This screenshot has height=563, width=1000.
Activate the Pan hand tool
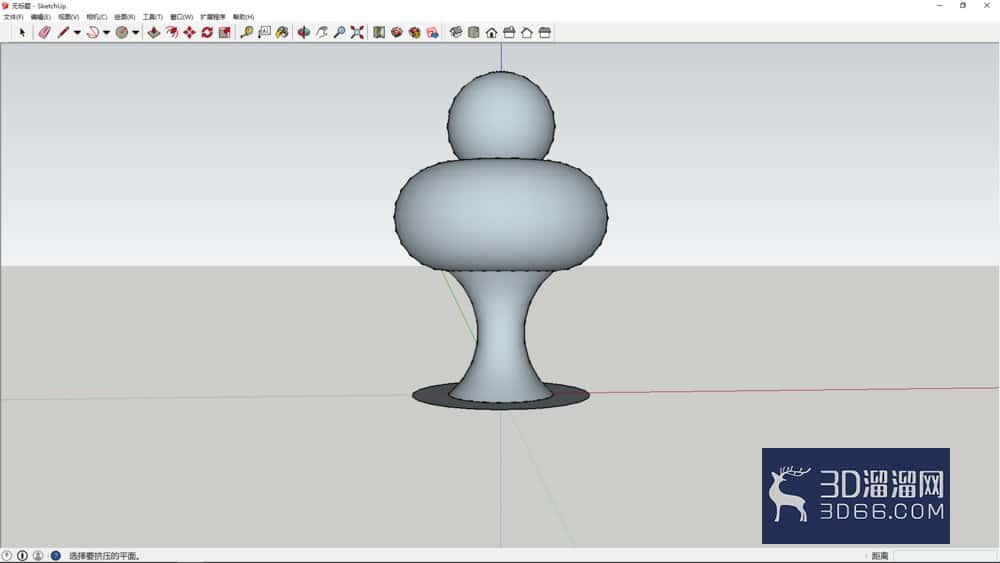(x=321, y=33)
